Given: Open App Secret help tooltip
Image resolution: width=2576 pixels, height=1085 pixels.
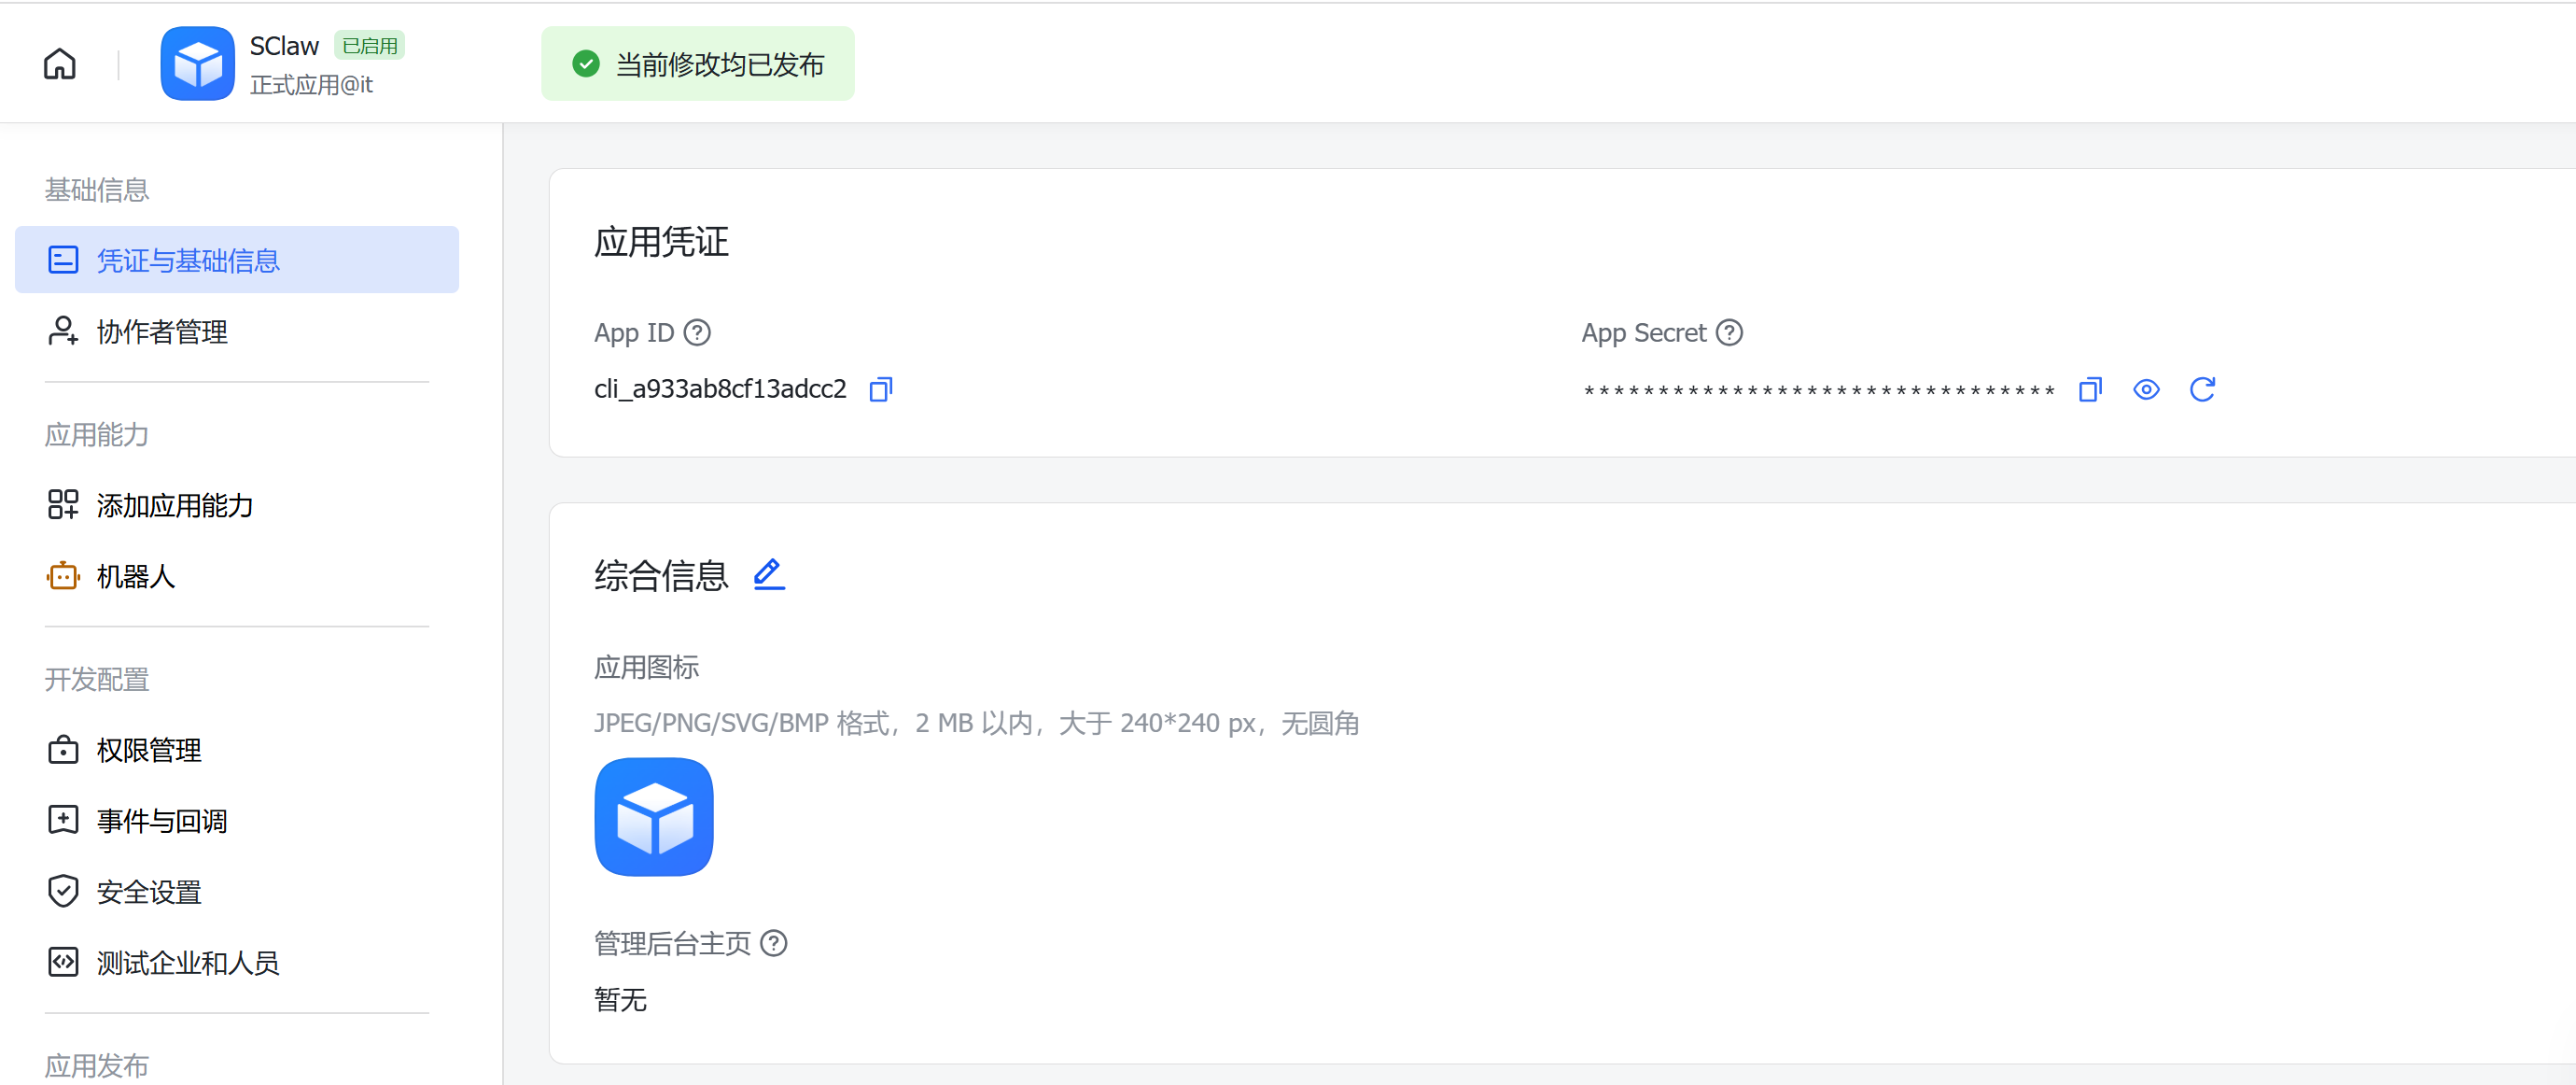Looking at the screenshot, I should (x=1729, y=332).
